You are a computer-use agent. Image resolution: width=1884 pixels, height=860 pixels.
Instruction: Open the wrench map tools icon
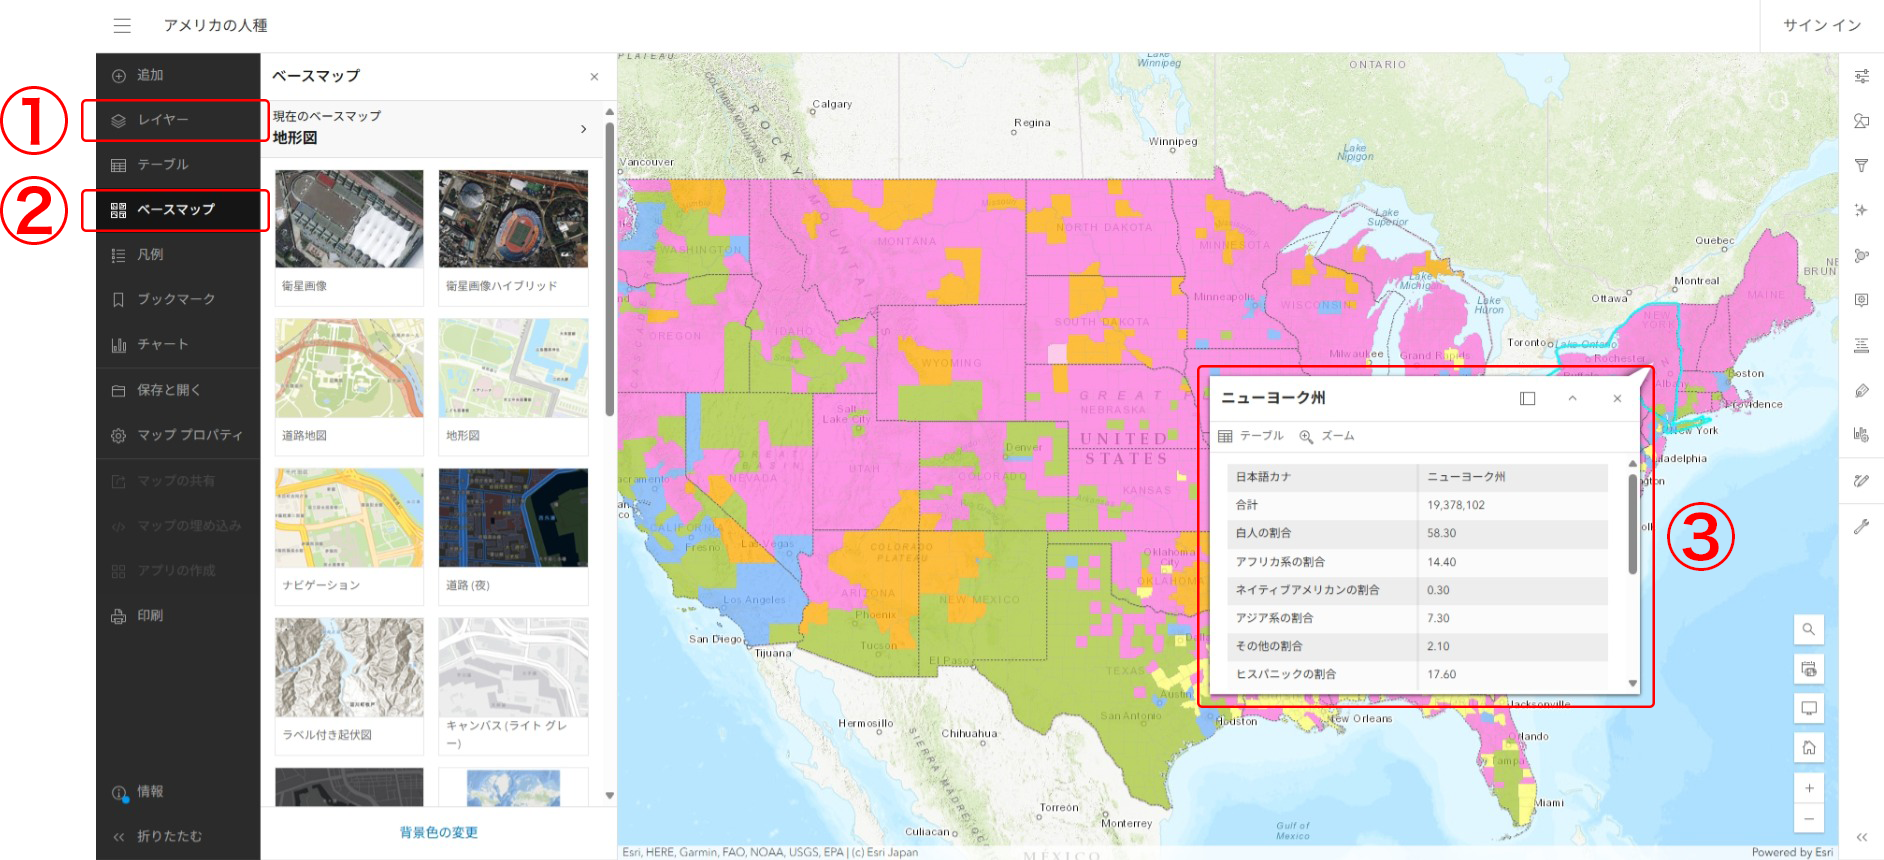click(x=1861, y=526)
